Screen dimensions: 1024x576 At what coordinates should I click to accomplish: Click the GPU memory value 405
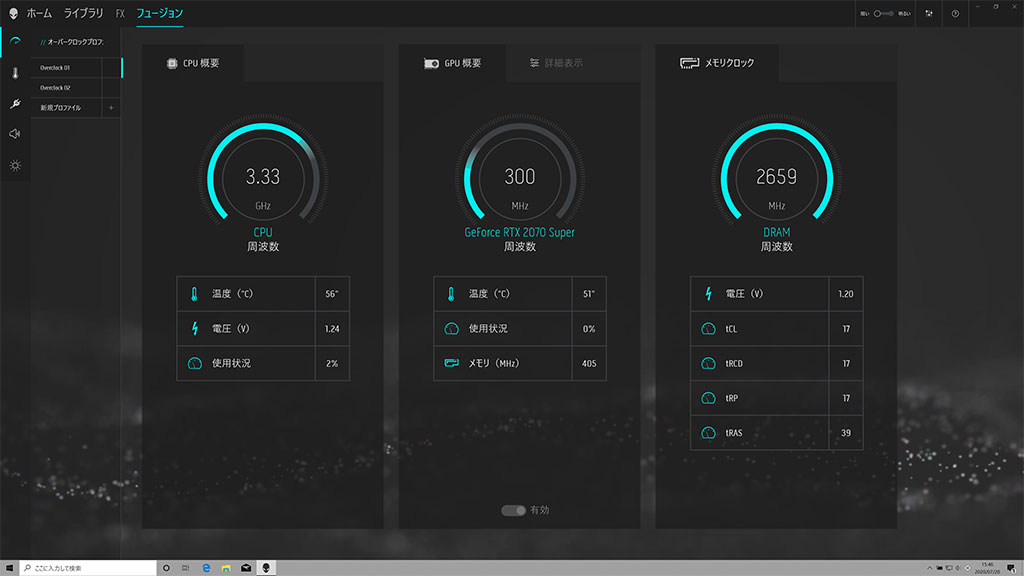coord(589,363)
